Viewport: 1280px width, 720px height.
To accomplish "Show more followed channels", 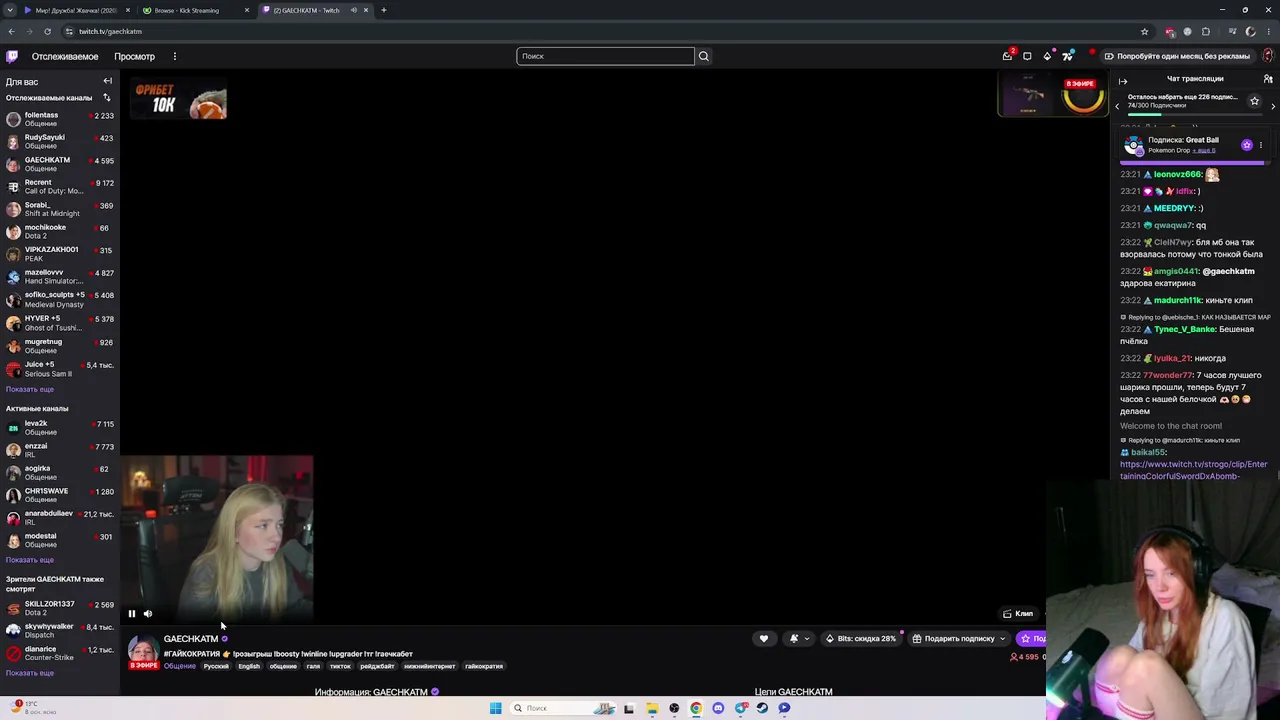I will pos(30,389).
